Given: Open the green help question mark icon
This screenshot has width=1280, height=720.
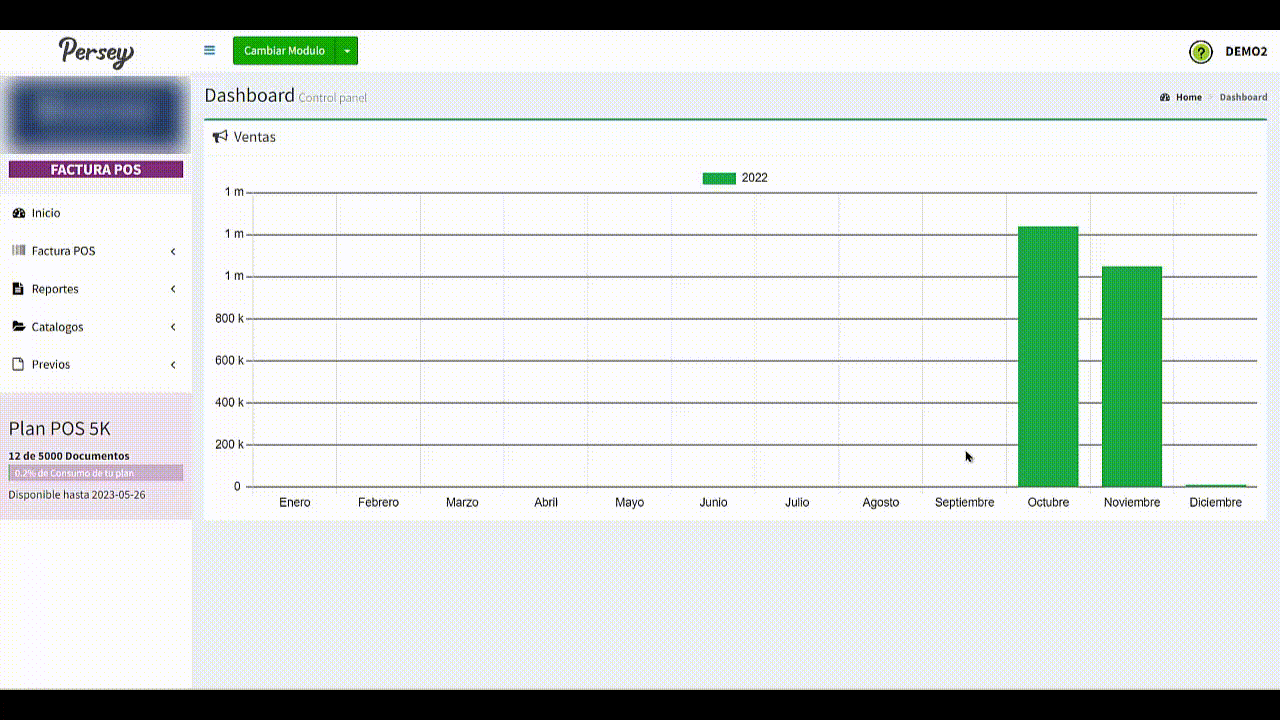Looking at the screenshot, I should pos(1200,52).
